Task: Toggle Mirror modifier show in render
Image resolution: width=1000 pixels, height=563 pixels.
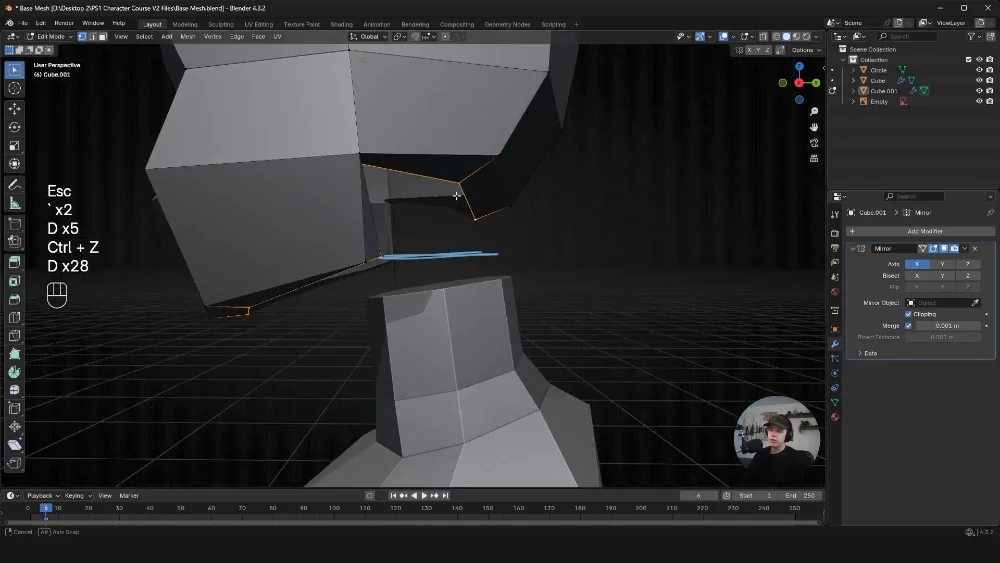Action: pos(955,249)
